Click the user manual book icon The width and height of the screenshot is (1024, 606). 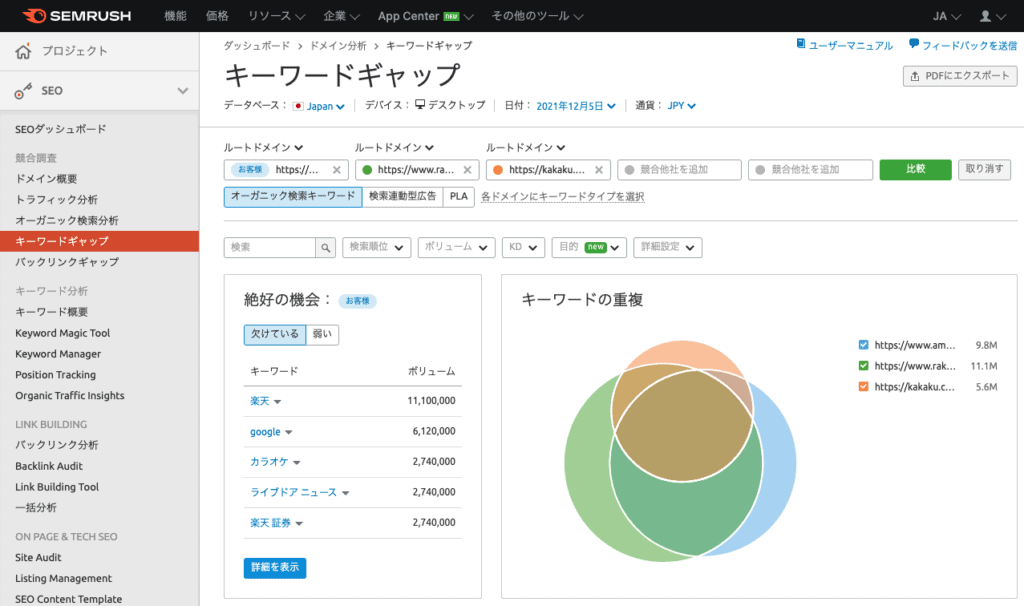coord(801,44)
